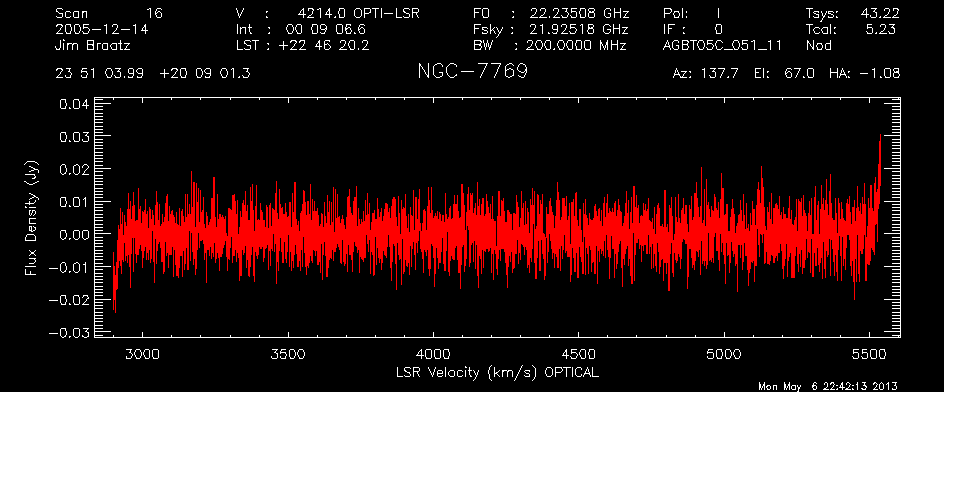Click the 5500 x-axis tick label
The image size is (962, 490).
(x=869, y=354)
